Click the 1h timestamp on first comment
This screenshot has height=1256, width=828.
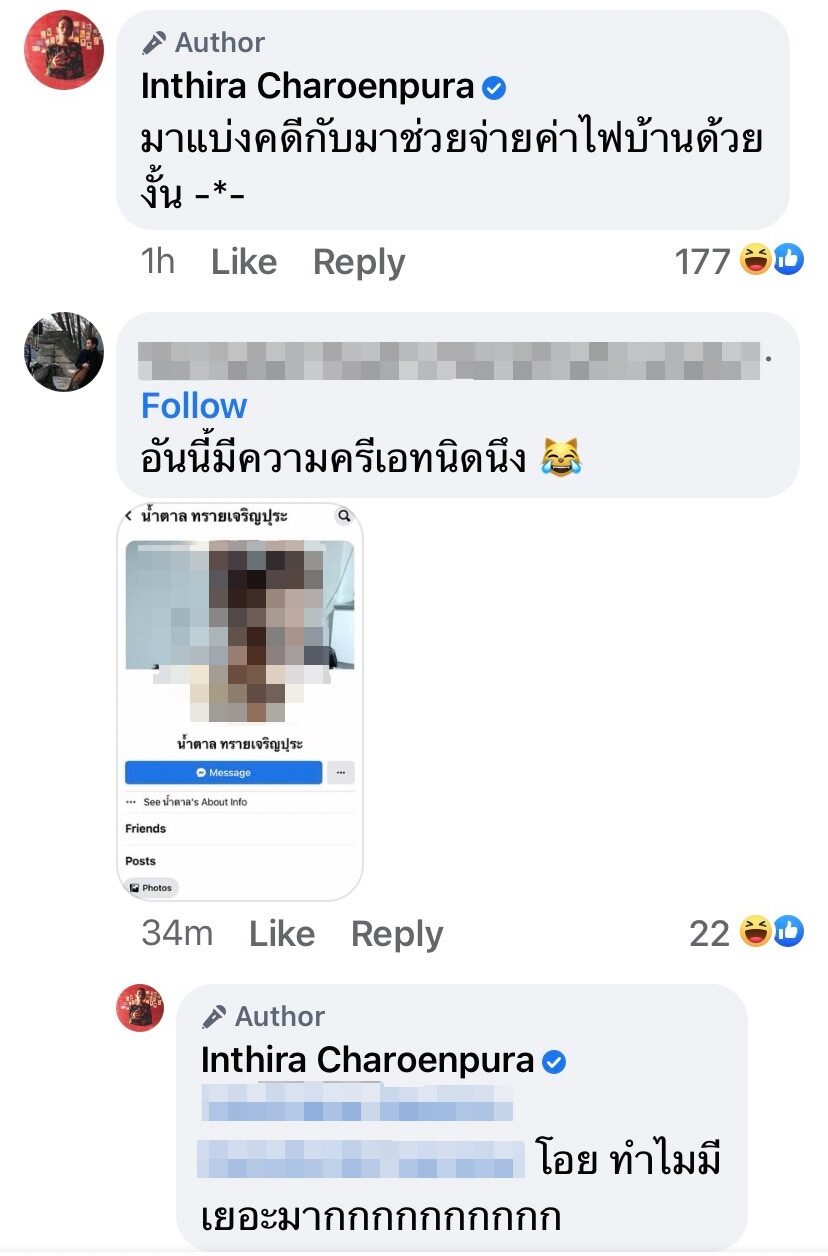[x=158, y=262]
